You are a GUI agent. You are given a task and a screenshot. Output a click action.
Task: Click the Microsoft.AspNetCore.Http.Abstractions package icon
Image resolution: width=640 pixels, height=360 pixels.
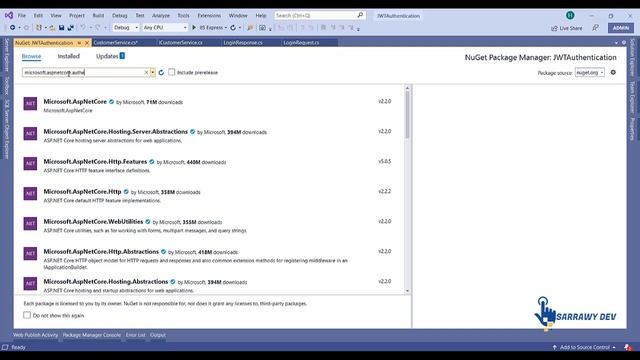[x=30, y=253]
